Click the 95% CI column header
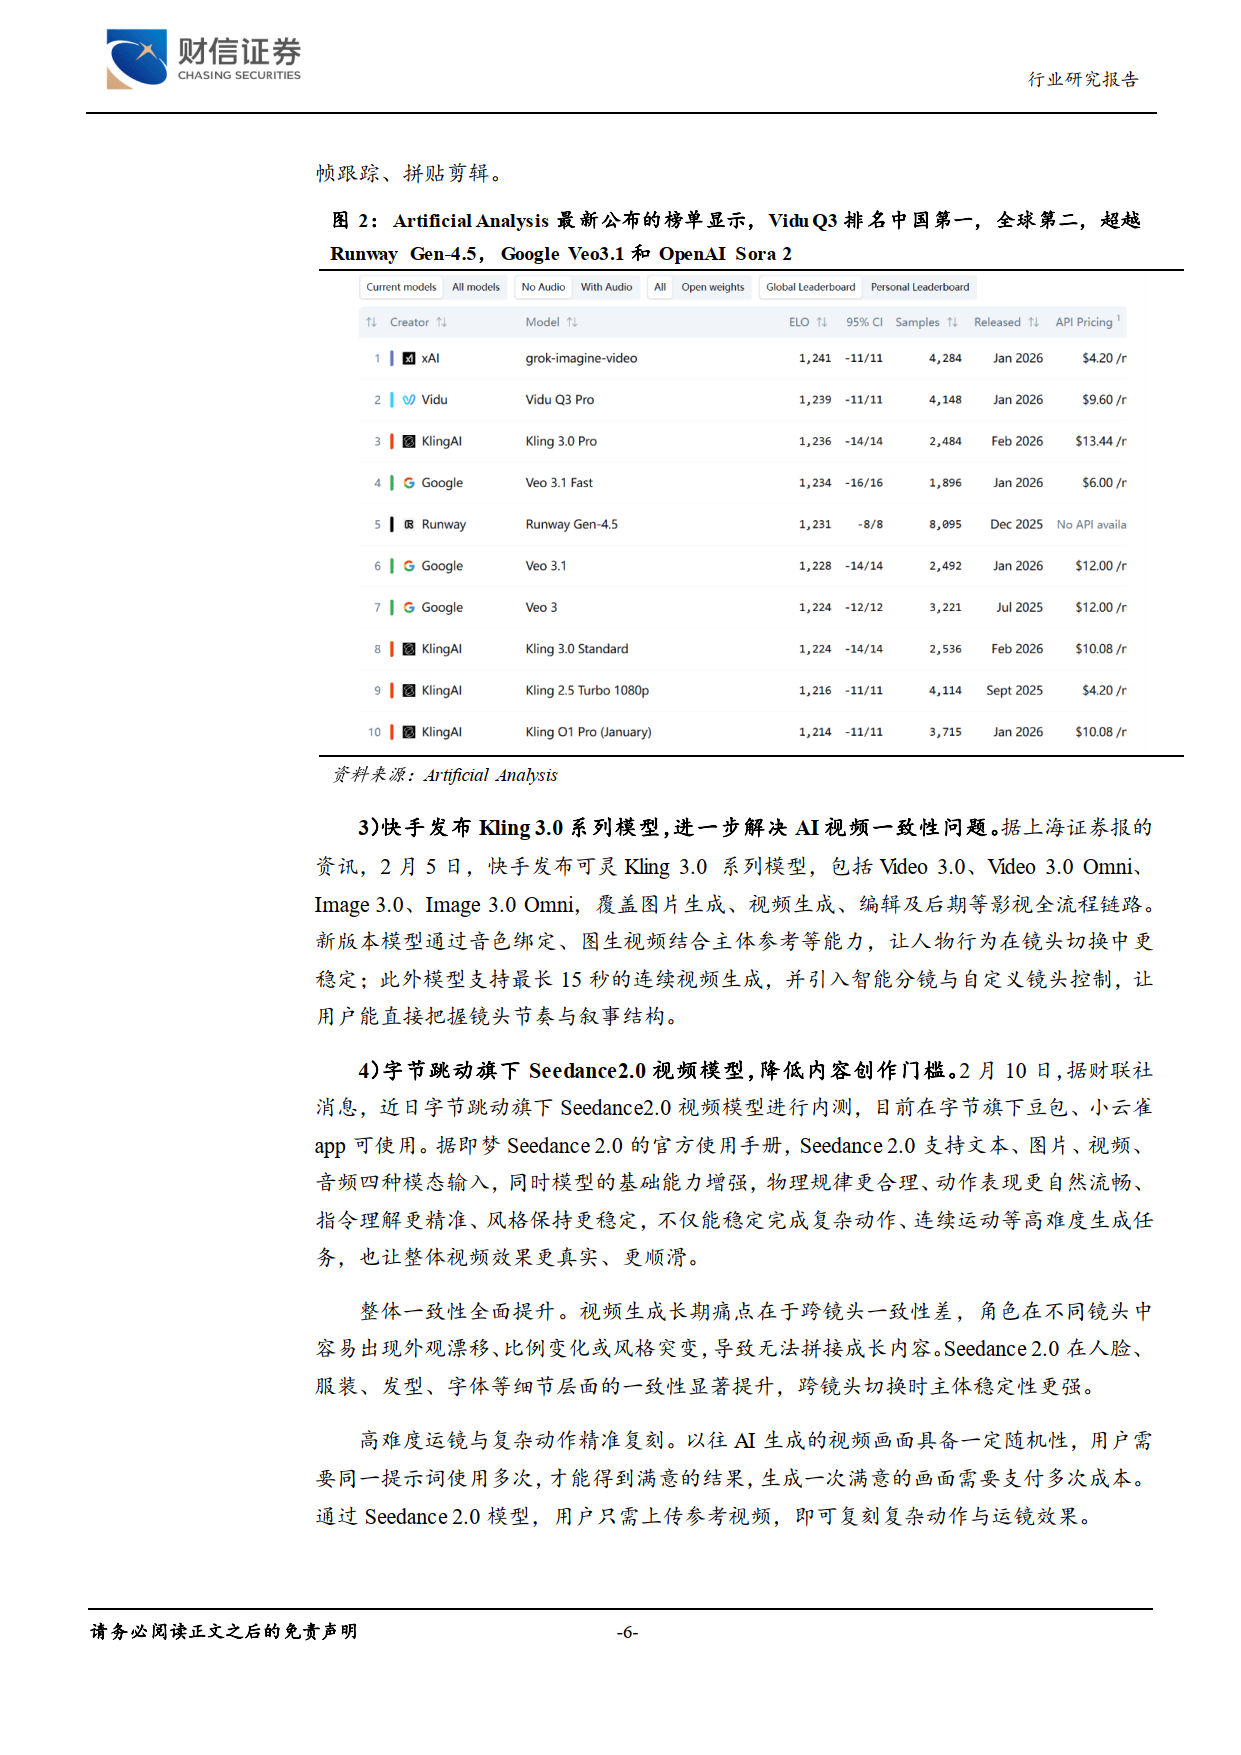Screen dimensions: 1241x1755 pyautogui.click(x=864, y=322)
